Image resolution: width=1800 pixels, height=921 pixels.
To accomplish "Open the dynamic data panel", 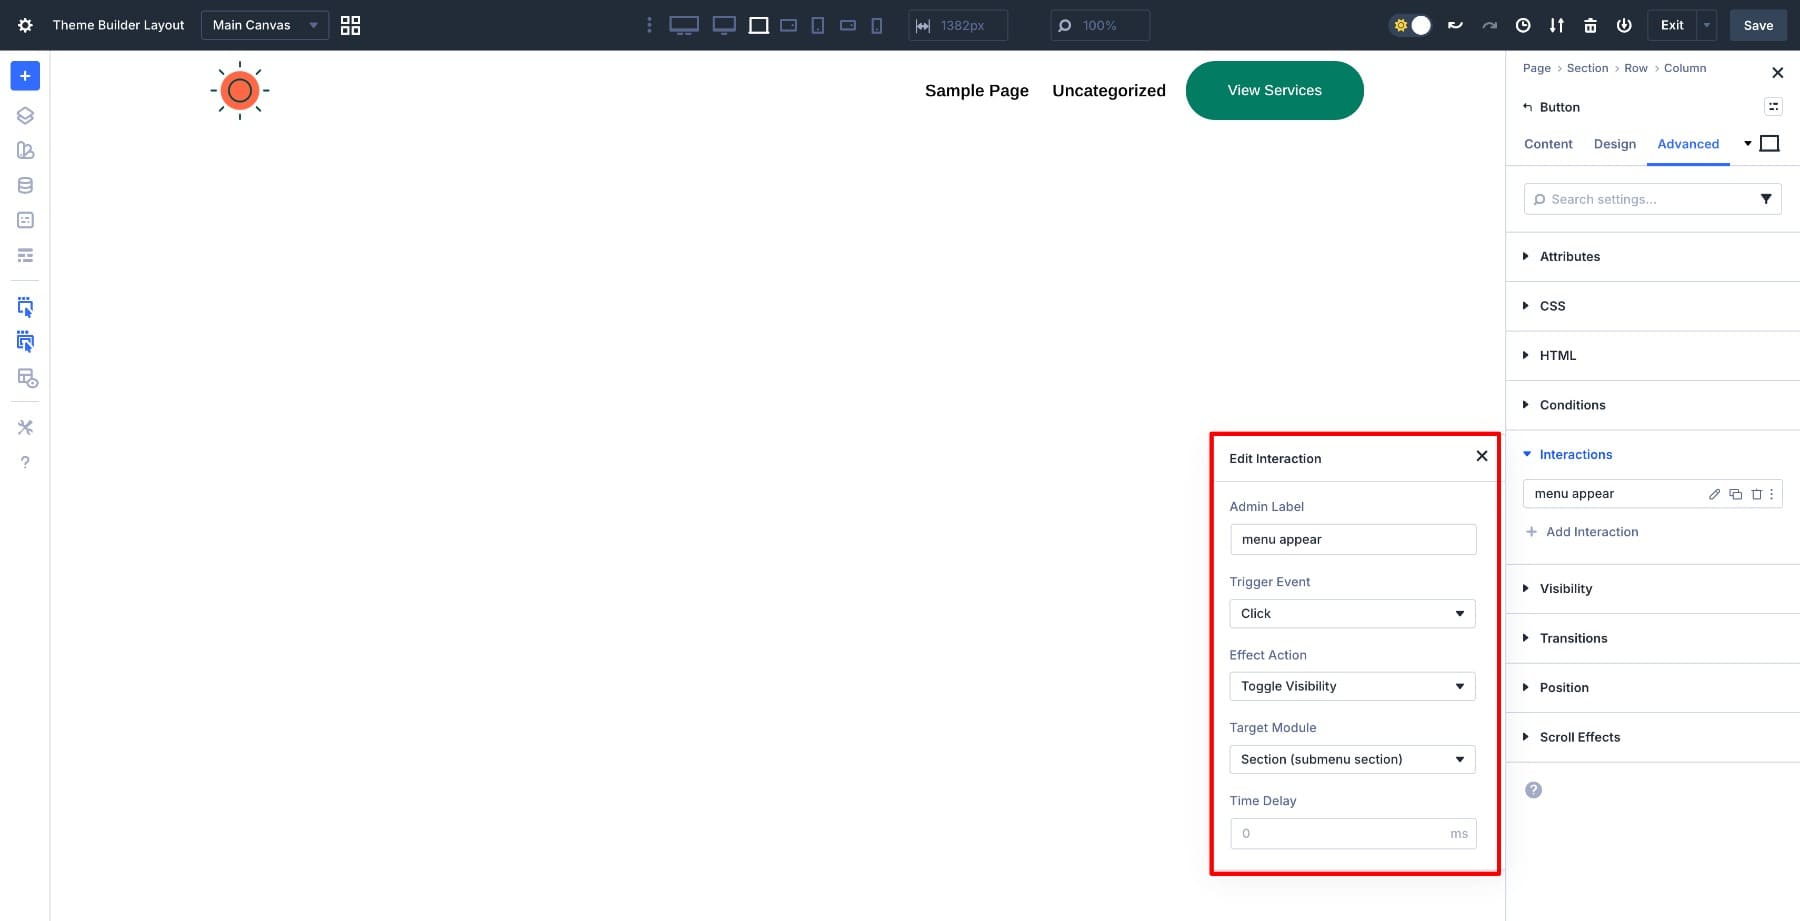I will pyautogui.click(x=25, y=184).
